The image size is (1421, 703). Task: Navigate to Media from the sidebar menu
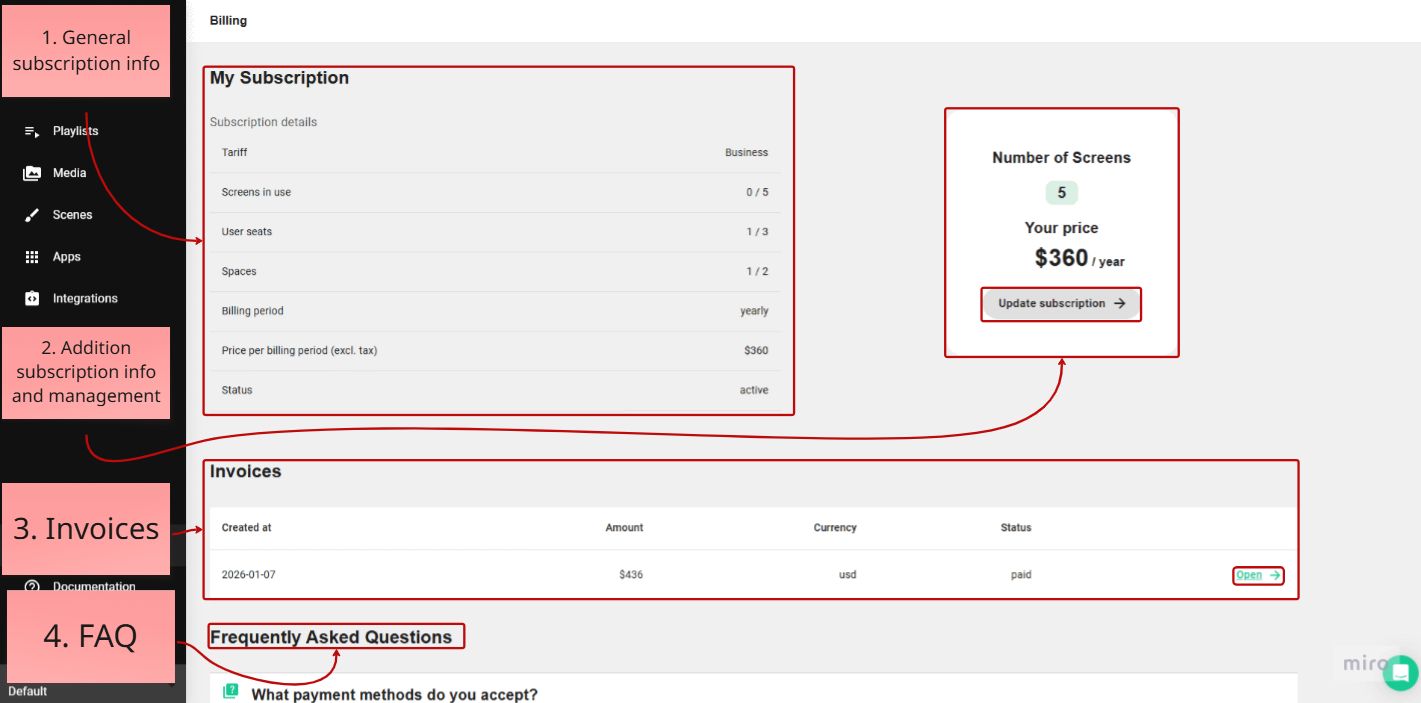72,172
